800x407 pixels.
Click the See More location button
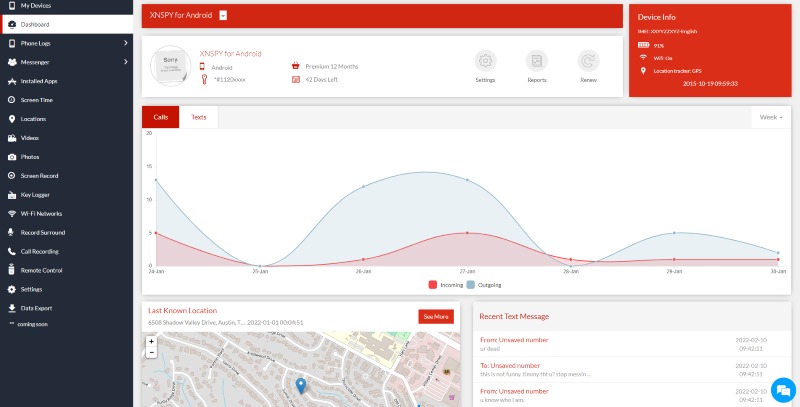[x=435, y=316]
